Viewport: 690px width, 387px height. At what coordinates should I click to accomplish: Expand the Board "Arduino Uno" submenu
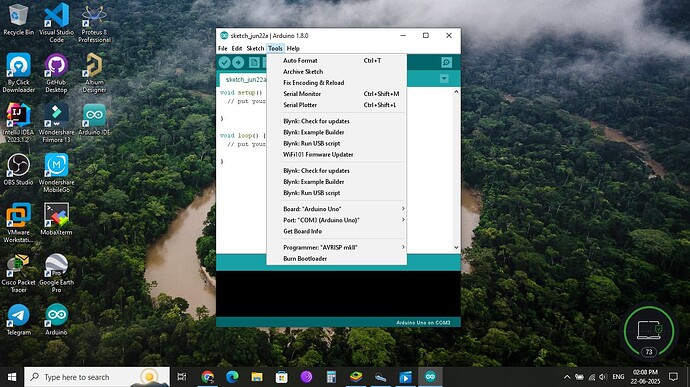(x=336, y=209)
